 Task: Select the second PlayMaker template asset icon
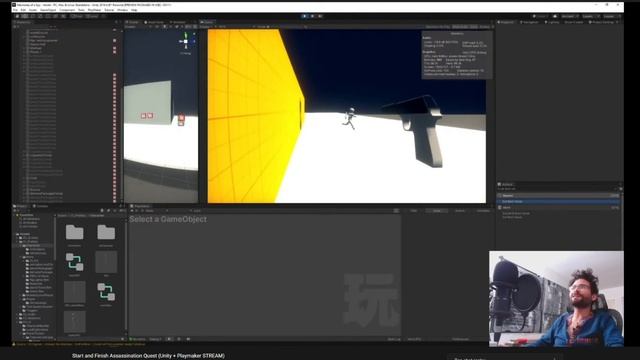click(106, 292)
